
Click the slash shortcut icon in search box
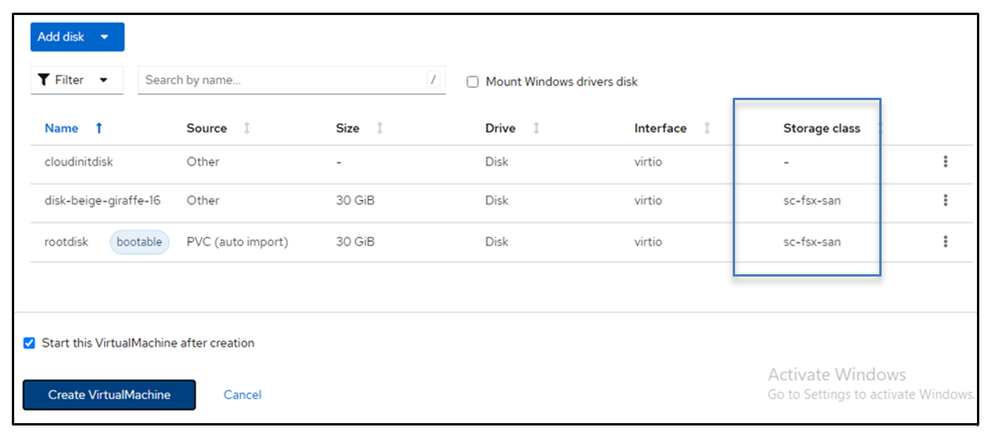pyautogui.click(x=433, y=81)
